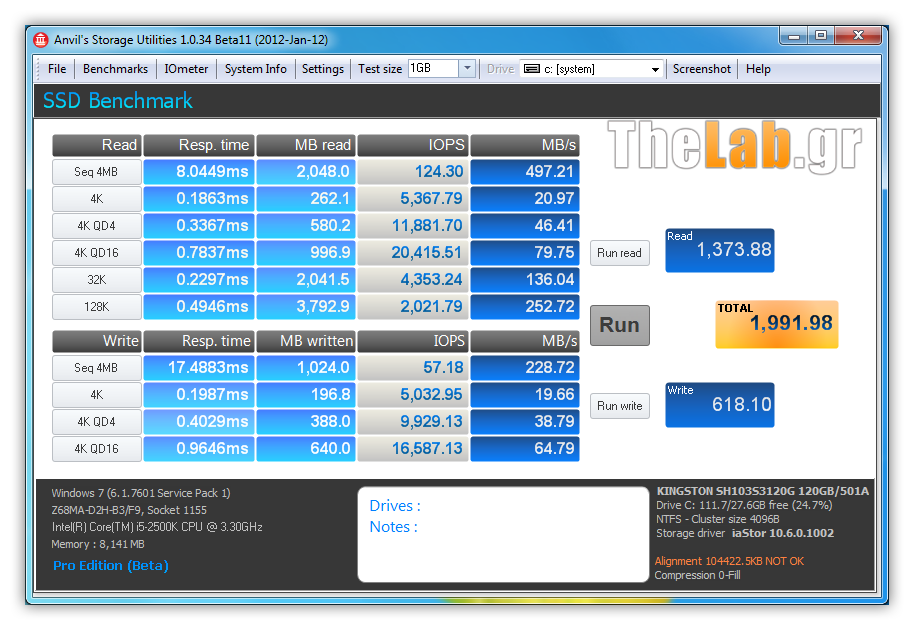This screenshot has width=914, height=630.
Task: Click the Run read button
Action: [x=620, y=253]
